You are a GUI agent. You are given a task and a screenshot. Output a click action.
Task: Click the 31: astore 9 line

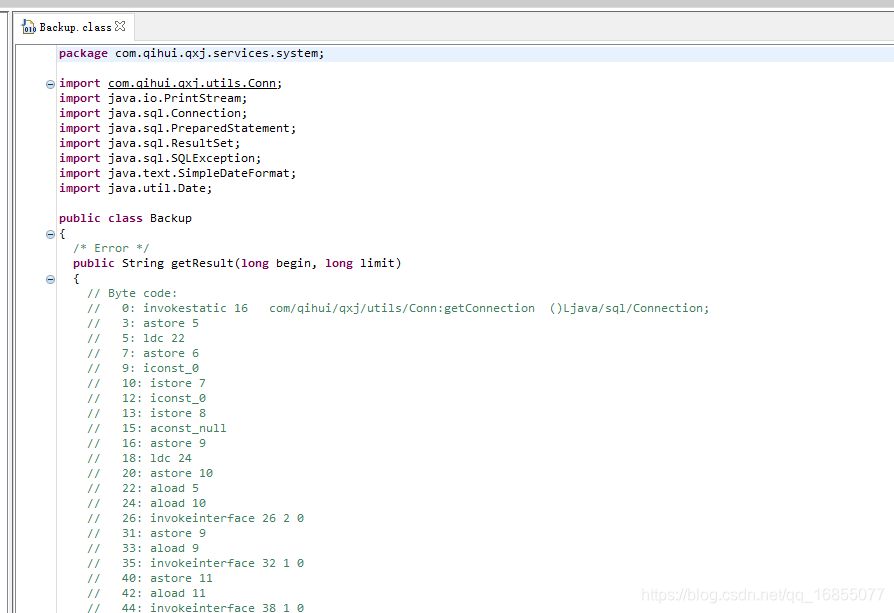coord(147,533)
